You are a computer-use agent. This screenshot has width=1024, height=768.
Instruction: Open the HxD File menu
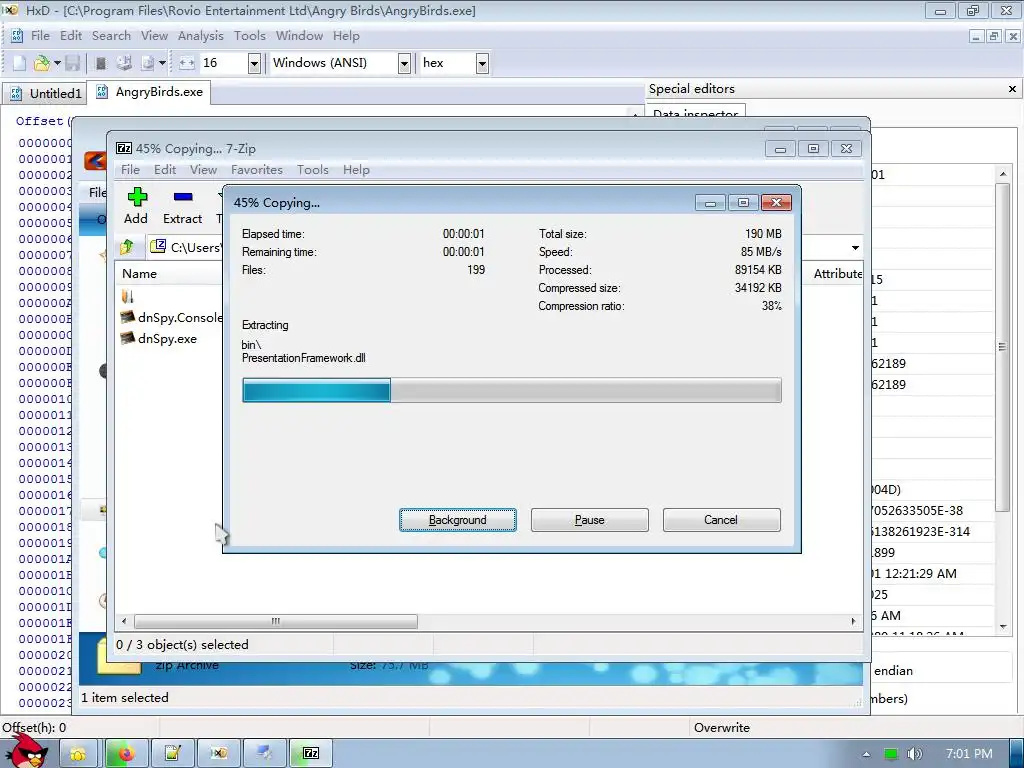(x=40, y=36)
